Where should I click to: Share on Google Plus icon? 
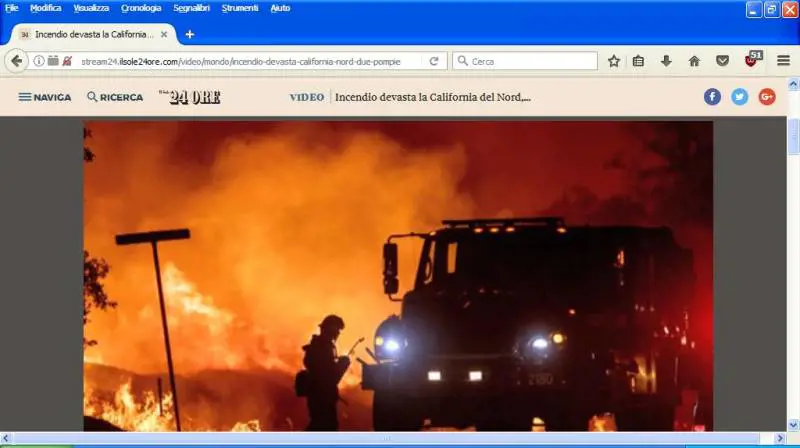(x=767, y=96)
